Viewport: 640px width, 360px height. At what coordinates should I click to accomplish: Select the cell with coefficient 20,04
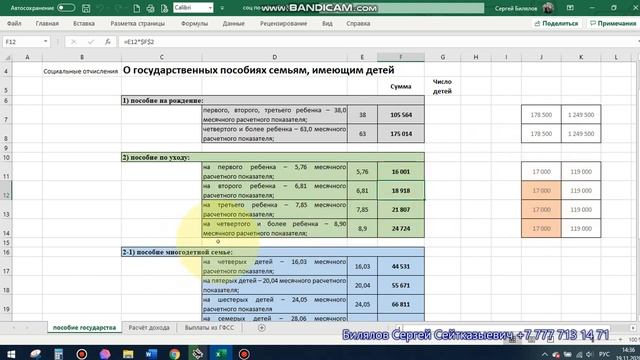tap(362, 285)
